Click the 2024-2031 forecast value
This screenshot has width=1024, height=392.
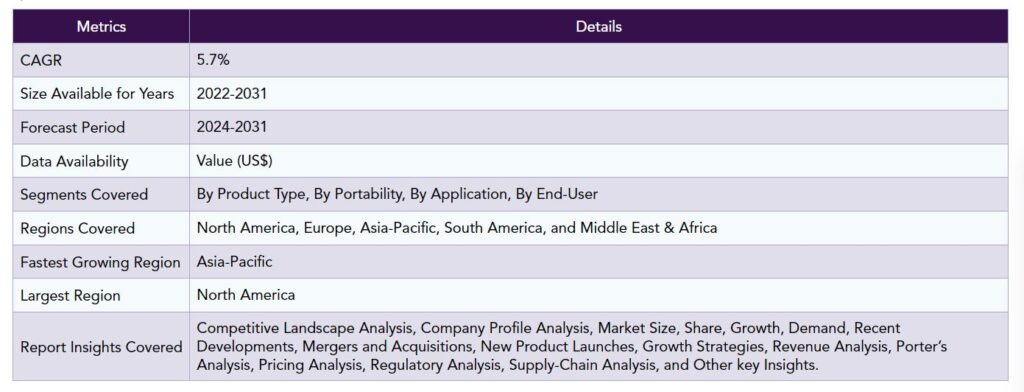(232, 127)
